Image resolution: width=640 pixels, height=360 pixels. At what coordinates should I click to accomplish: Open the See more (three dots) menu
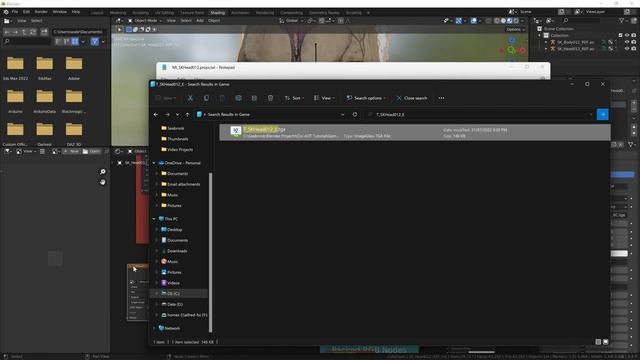pyautogui.click(x=441, y=98)
